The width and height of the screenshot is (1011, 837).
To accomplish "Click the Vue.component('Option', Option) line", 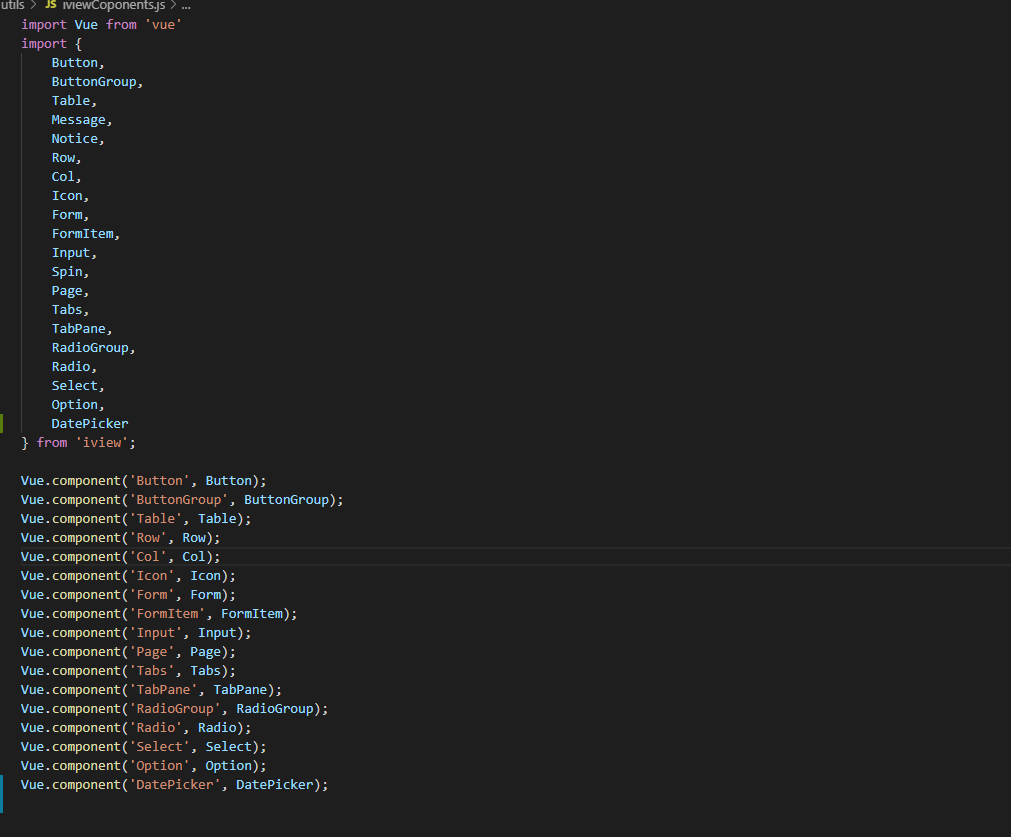I will coord(143,766).
